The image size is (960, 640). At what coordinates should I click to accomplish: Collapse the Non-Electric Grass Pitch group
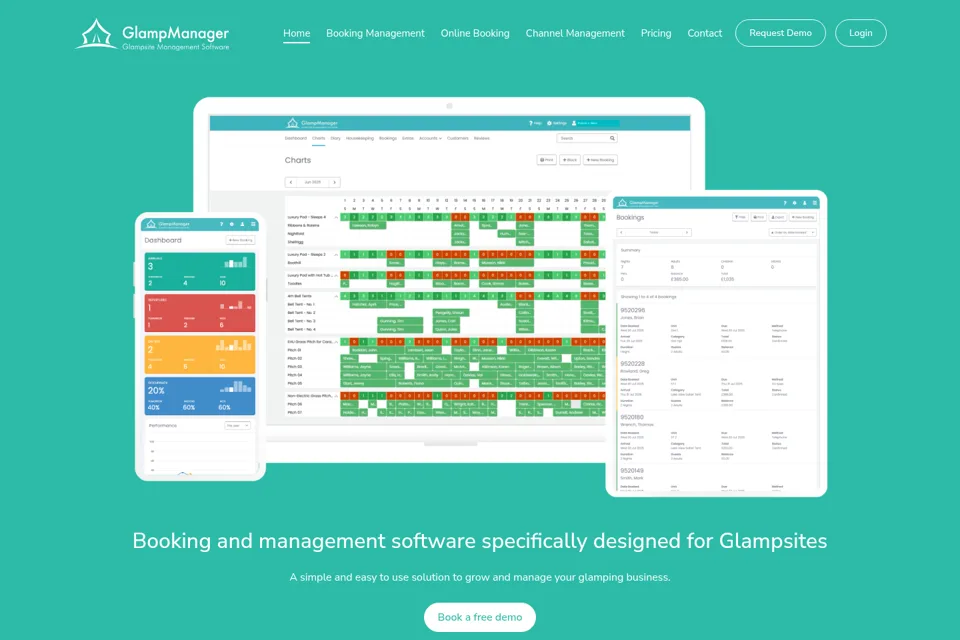coord(336,396)
